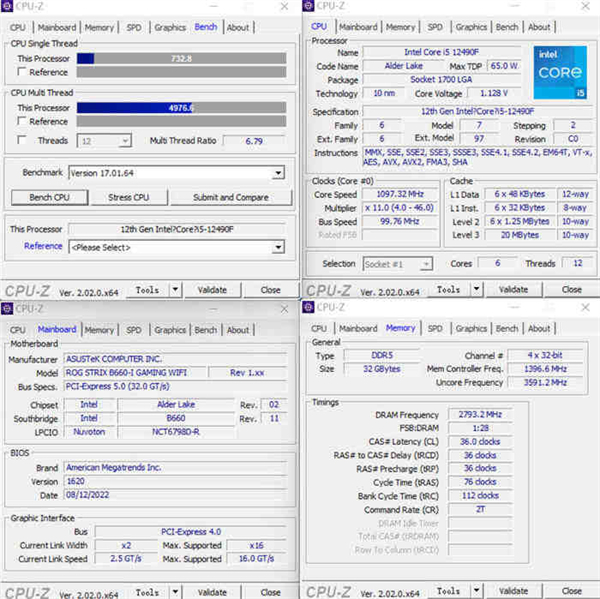Click Tools button in Mainboard window
Image resolution: width=600 pixels, height=599 pixels.
point(147,592)
